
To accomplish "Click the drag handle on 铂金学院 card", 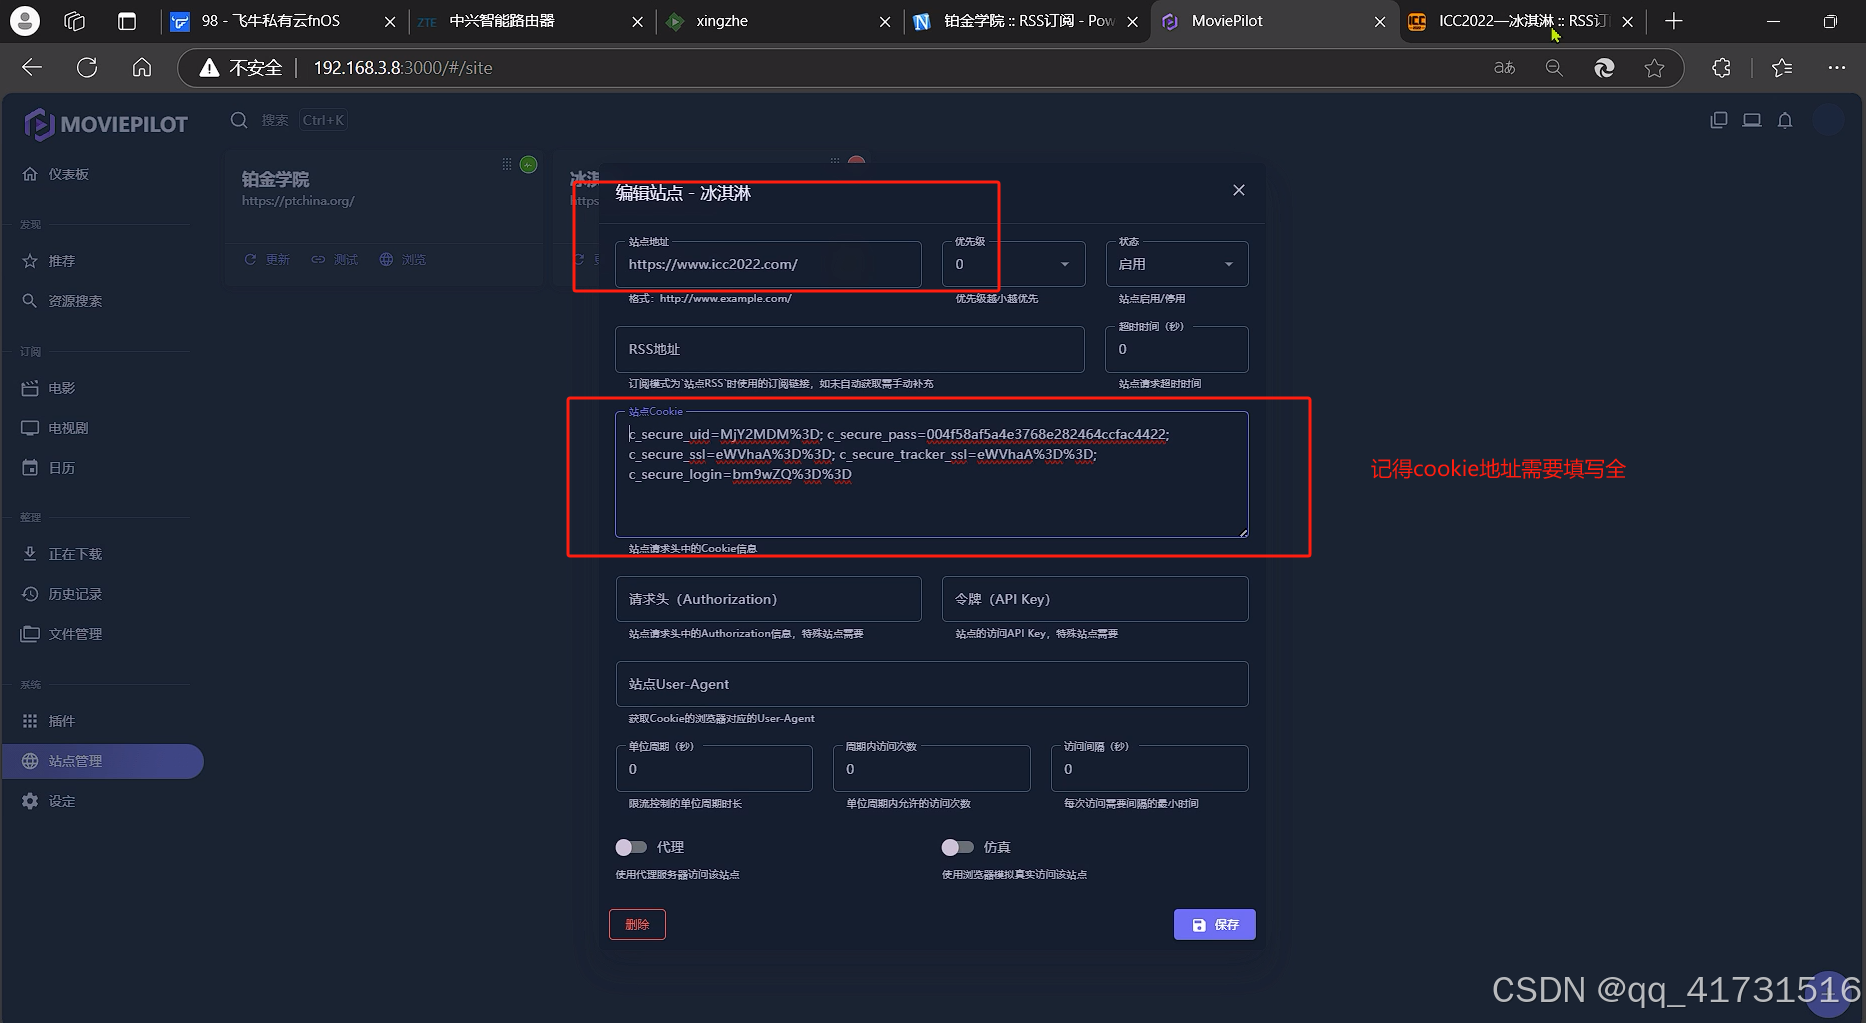I will point(507,164).
